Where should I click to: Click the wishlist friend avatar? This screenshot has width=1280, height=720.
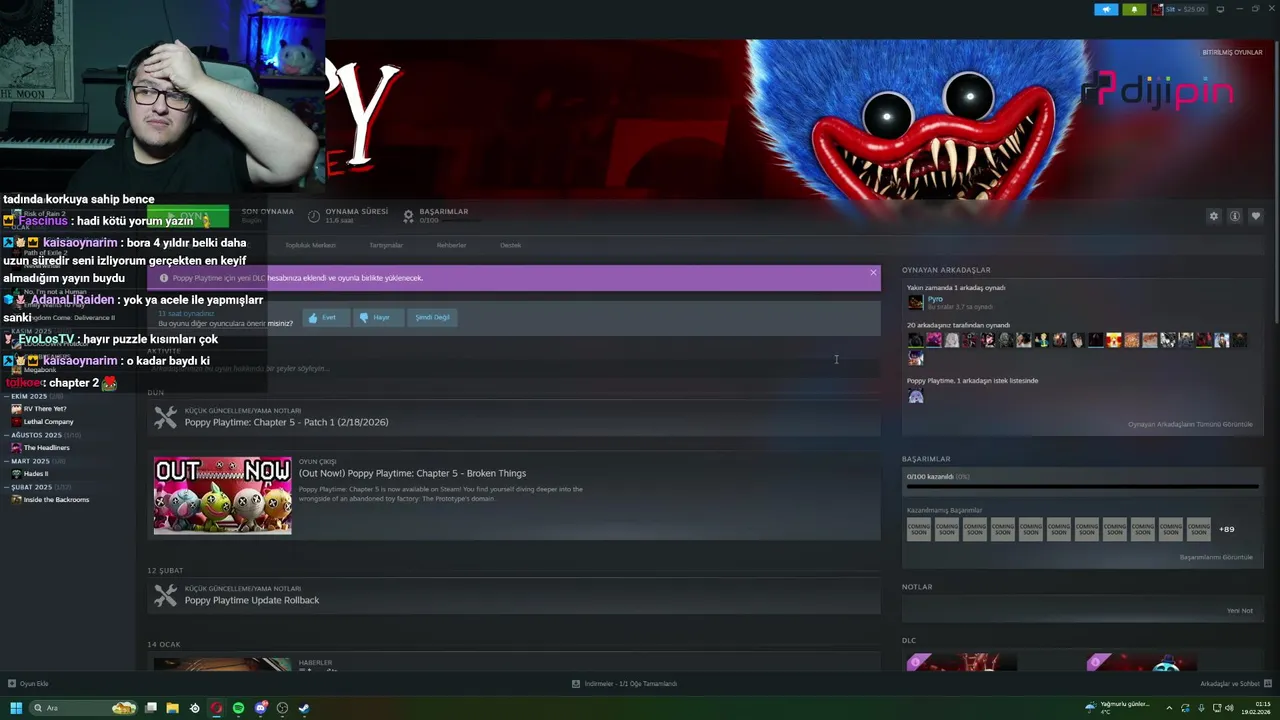point(915,397)
